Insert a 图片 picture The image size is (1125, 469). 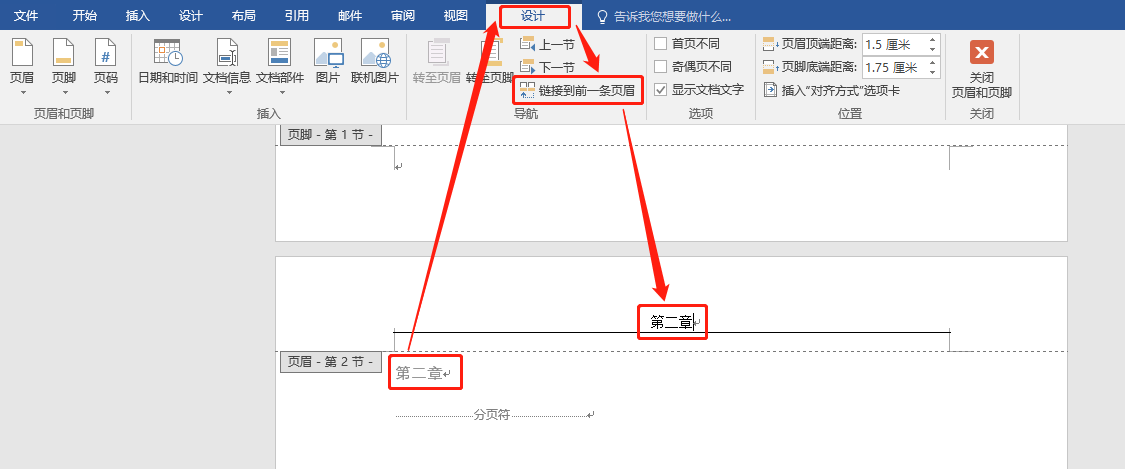coord(328,62)
